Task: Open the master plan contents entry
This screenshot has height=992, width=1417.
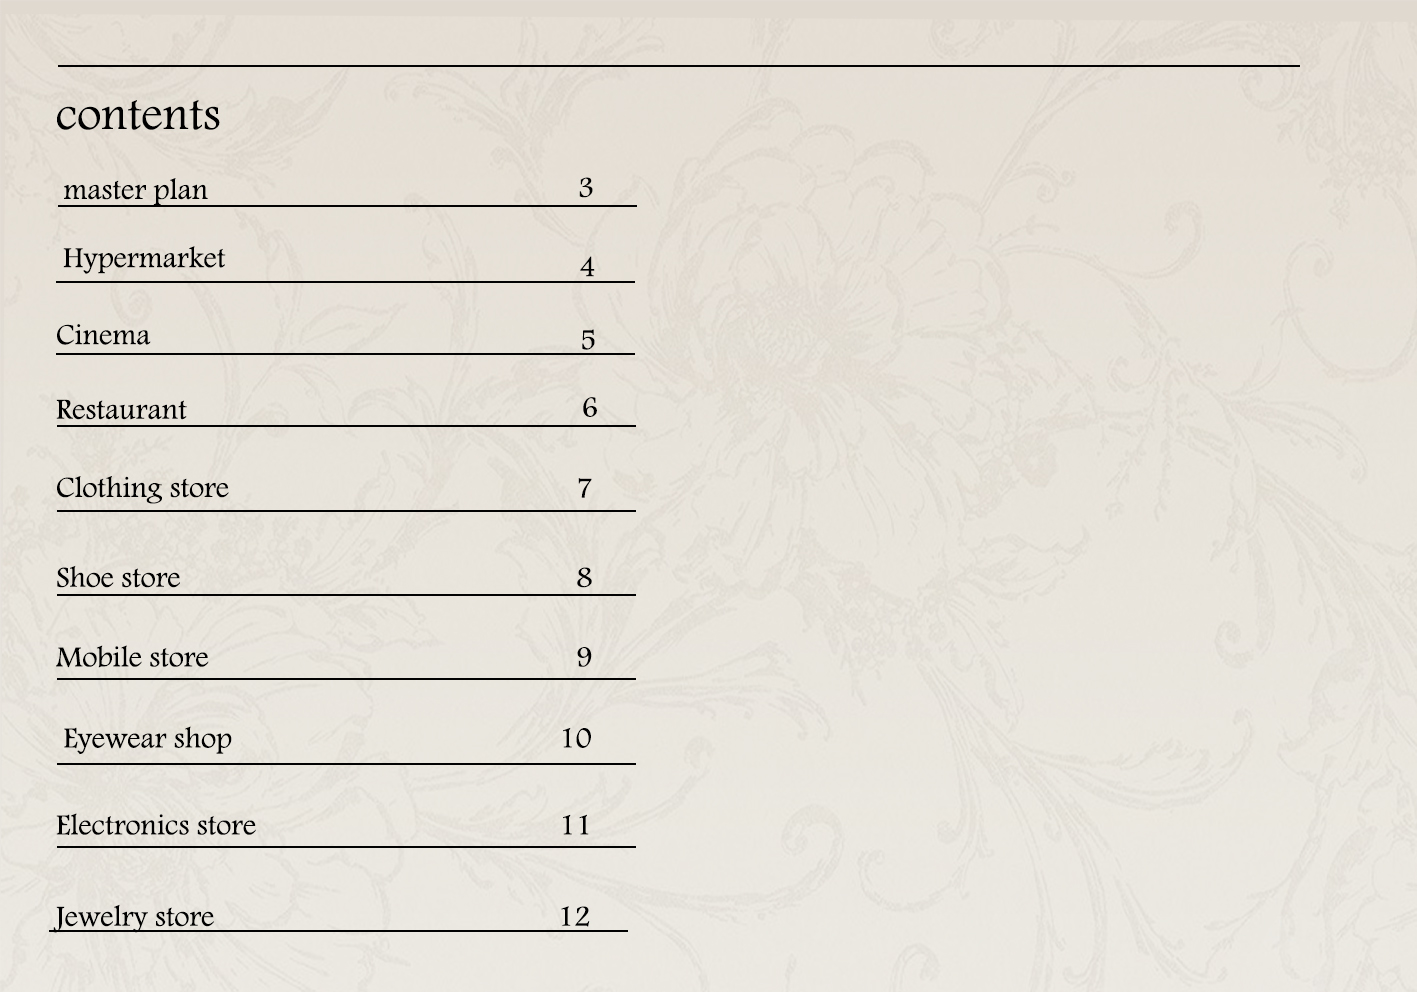Action: 135,189
